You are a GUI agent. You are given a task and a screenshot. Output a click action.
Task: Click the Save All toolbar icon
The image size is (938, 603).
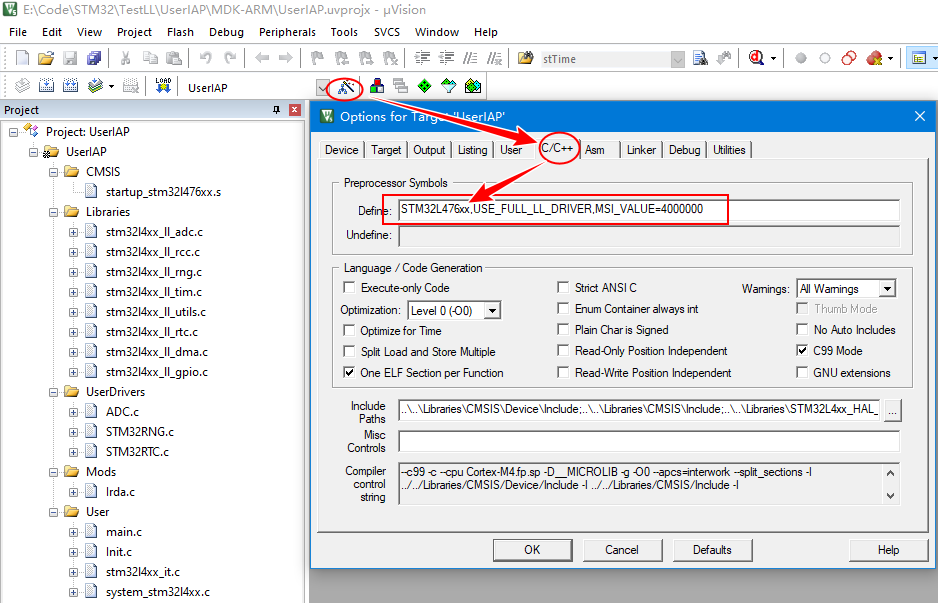coord(94,58)
